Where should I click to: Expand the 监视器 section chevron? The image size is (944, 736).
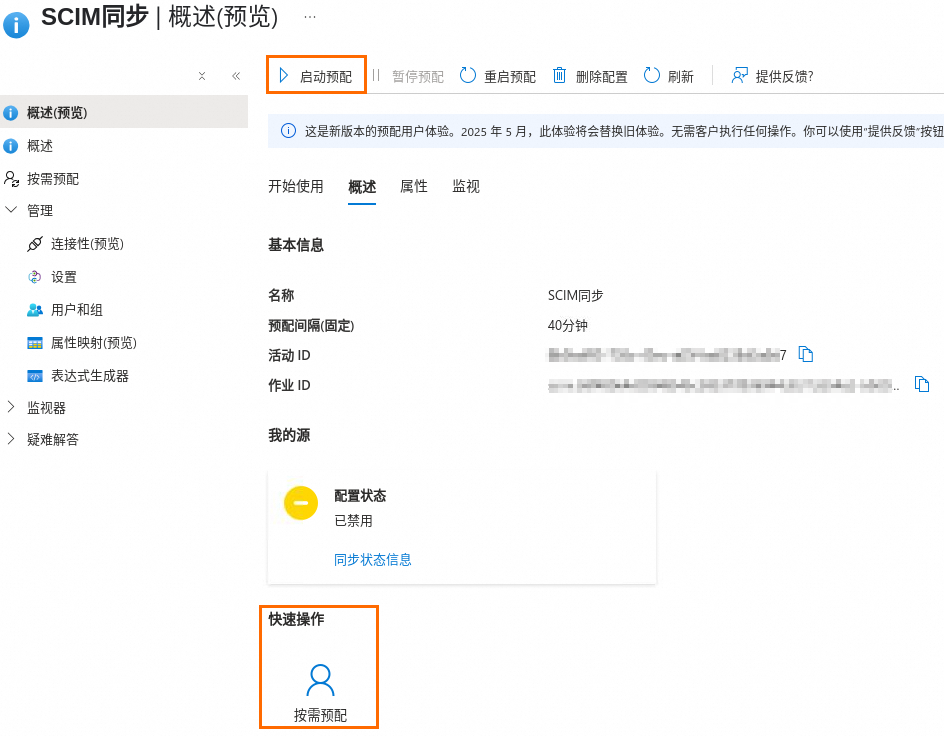coord(11,407)
